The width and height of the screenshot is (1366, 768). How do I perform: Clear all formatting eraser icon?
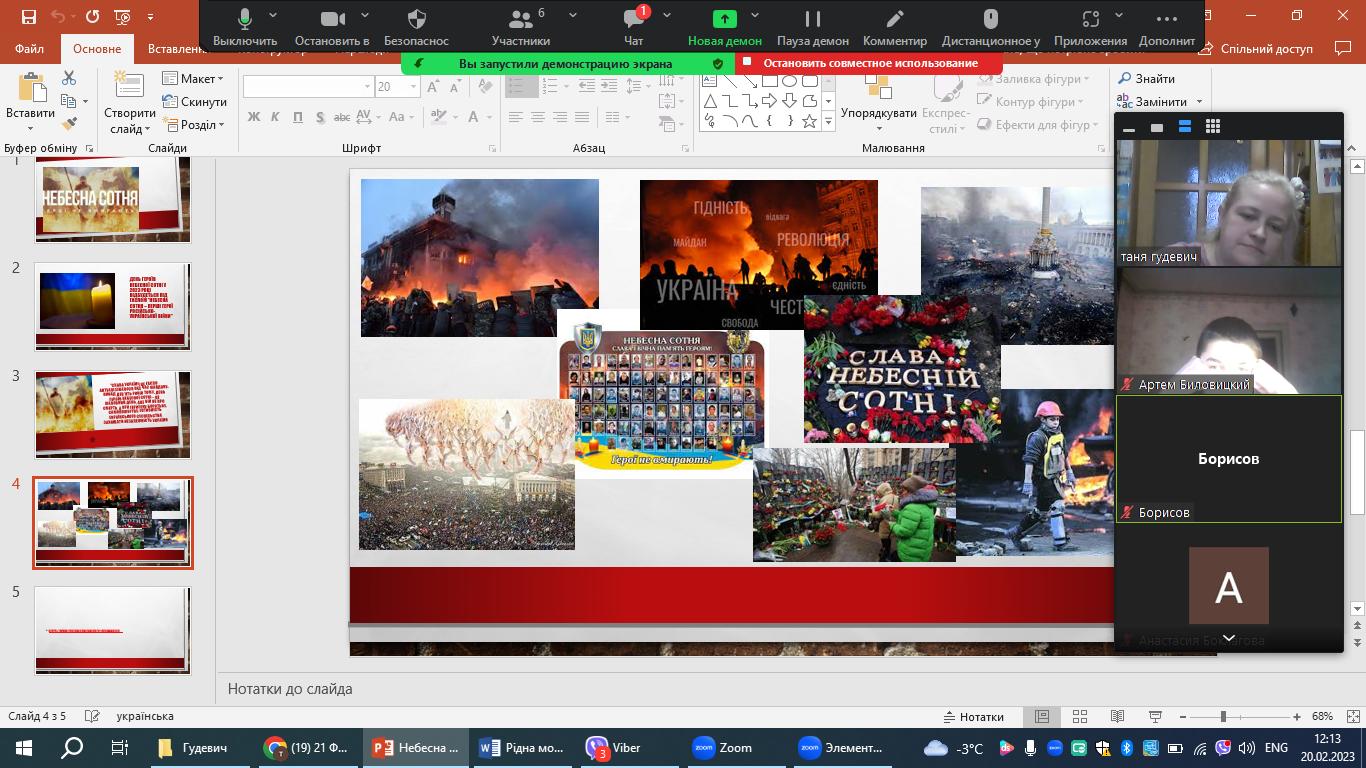click(483, 87)
